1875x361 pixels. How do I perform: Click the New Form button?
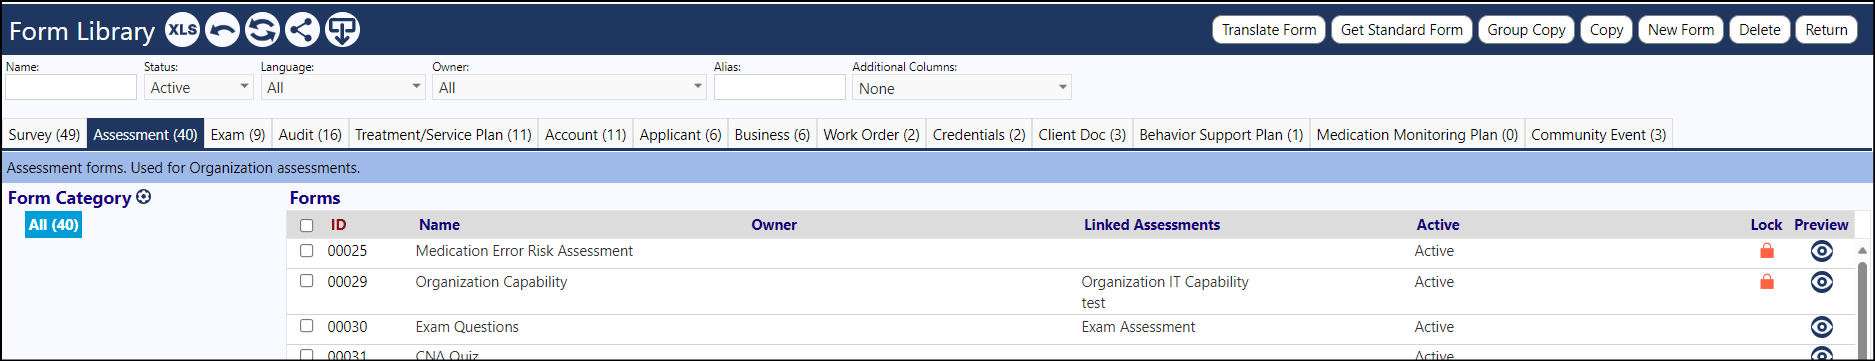[1681, 30]
